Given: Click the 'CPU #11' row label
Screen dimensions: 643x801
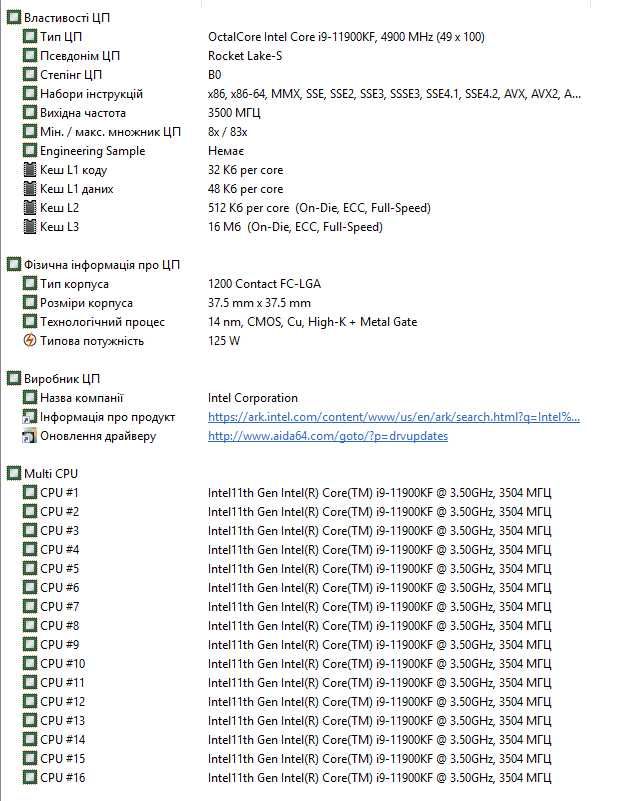Looking at the screenshot, I should coord(62,682).
